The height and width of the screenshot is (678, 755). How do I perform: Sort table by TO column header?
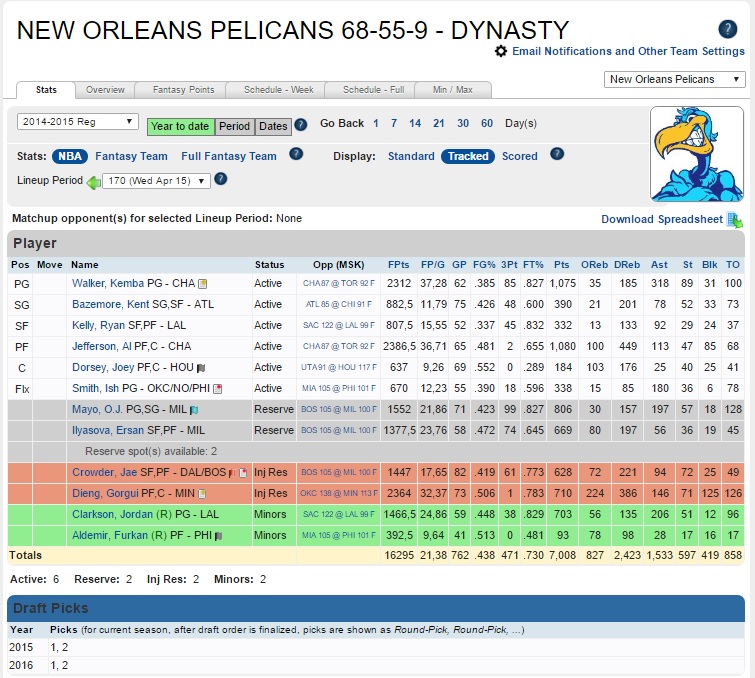pyautogui.click(x=733, y=265)
